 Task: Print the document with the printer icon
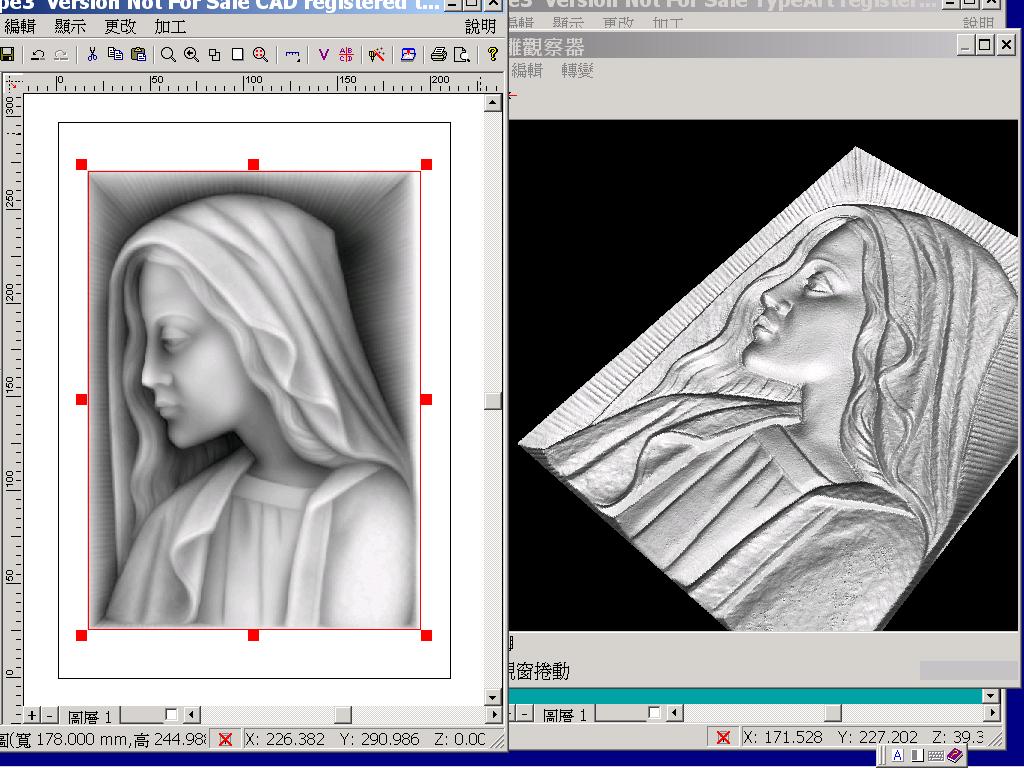(x=439, y=54)
